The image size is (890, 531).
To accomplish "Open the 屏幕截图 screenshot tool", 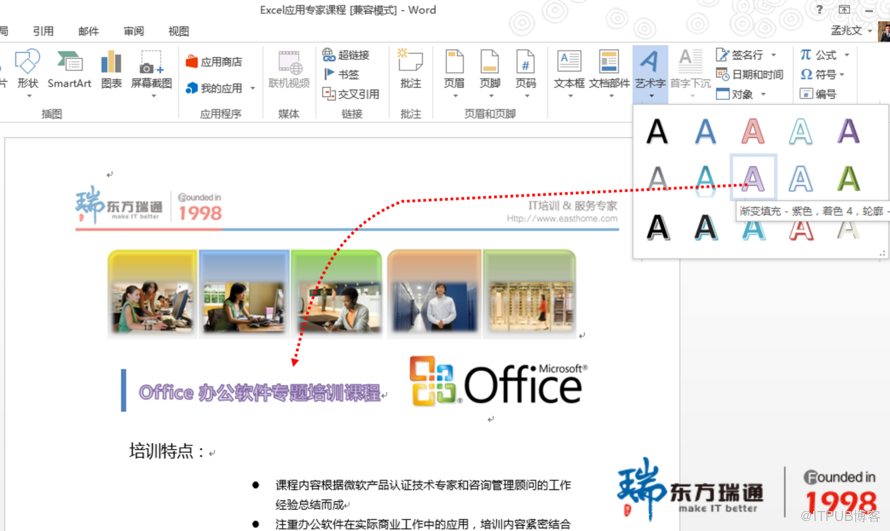I will pyautogui.click(x=152, y=71).
